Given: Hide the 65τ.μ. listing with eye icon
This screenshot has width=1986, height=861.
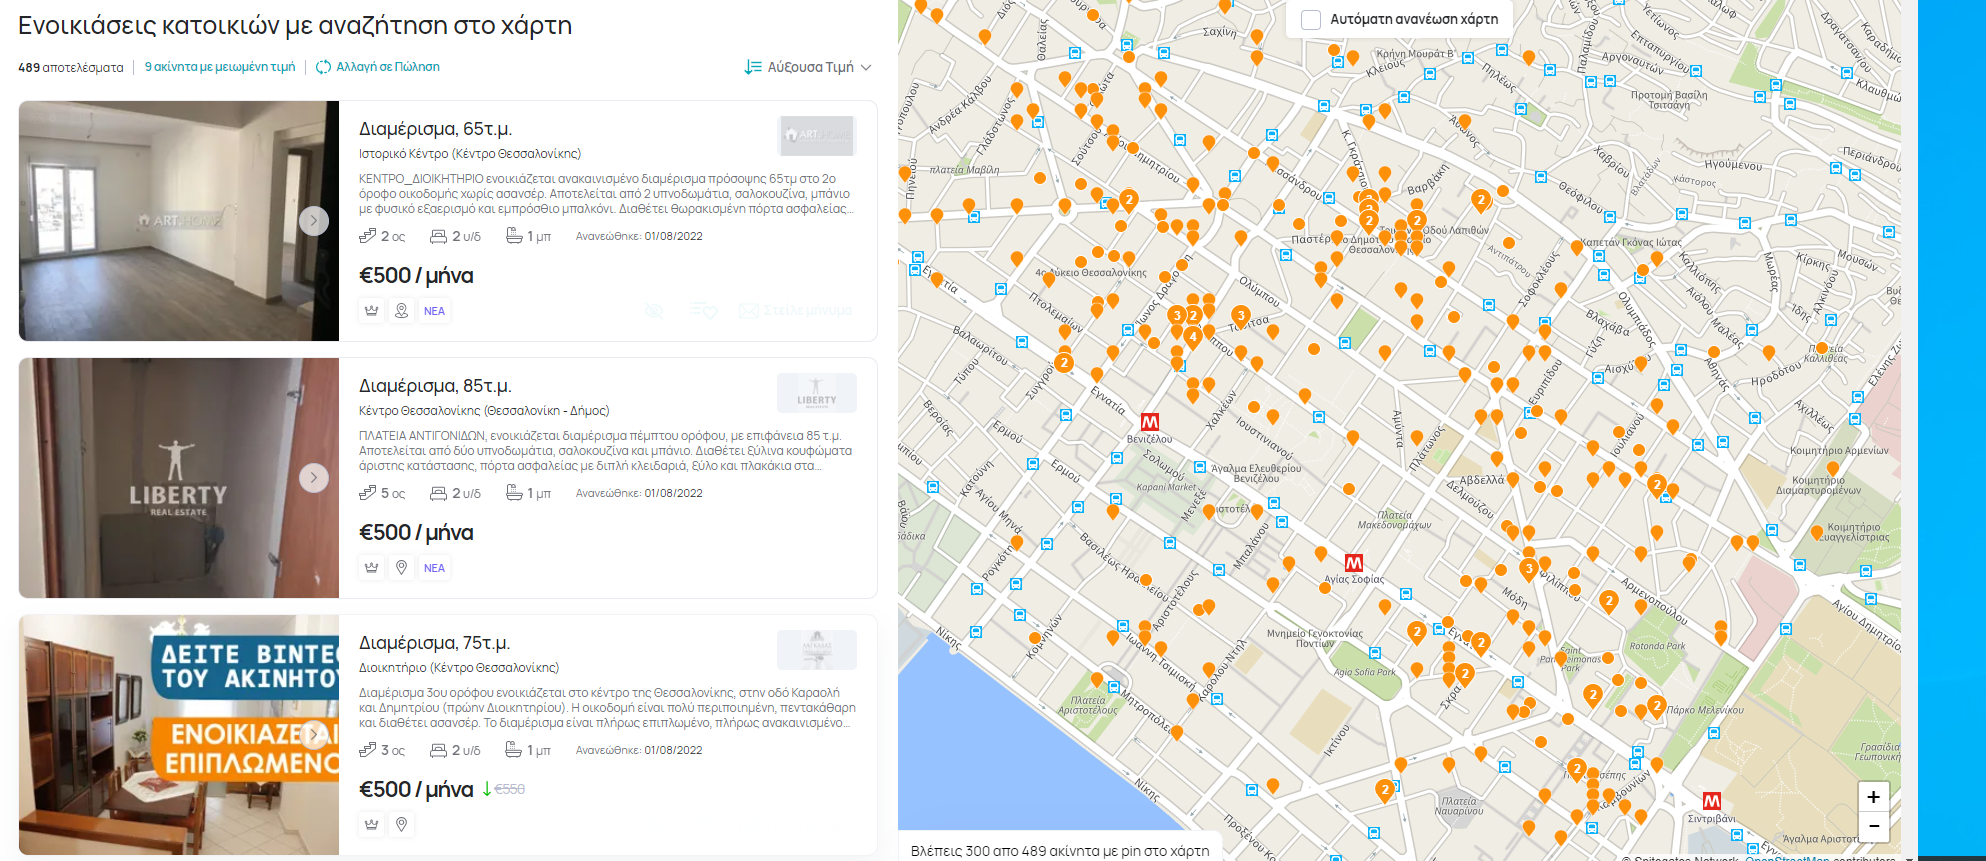Looking at the screenshot, I should point(654,311).
